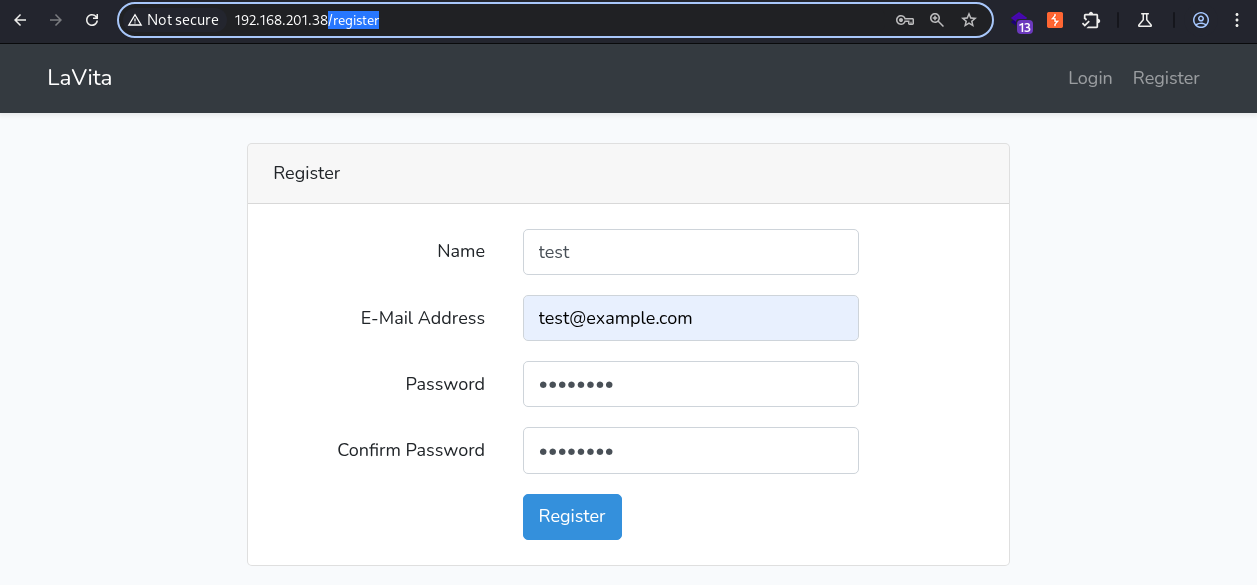
Task: Open the Extensions puzzle piece menu
Action: [x=1091, y=20]
